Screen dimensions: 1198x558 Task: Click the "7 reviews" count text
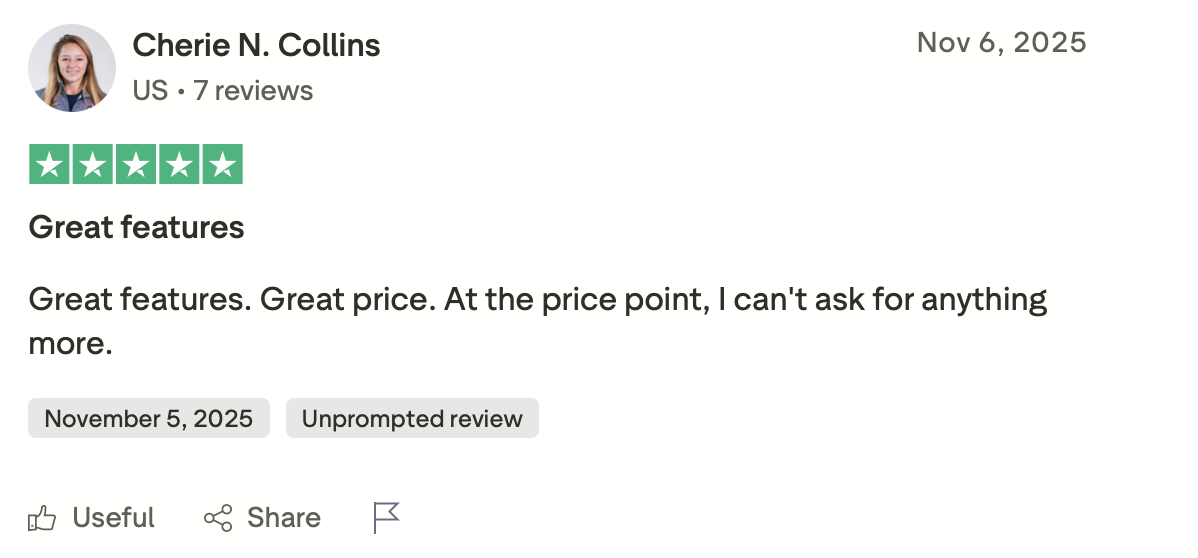tap(253, 91)
